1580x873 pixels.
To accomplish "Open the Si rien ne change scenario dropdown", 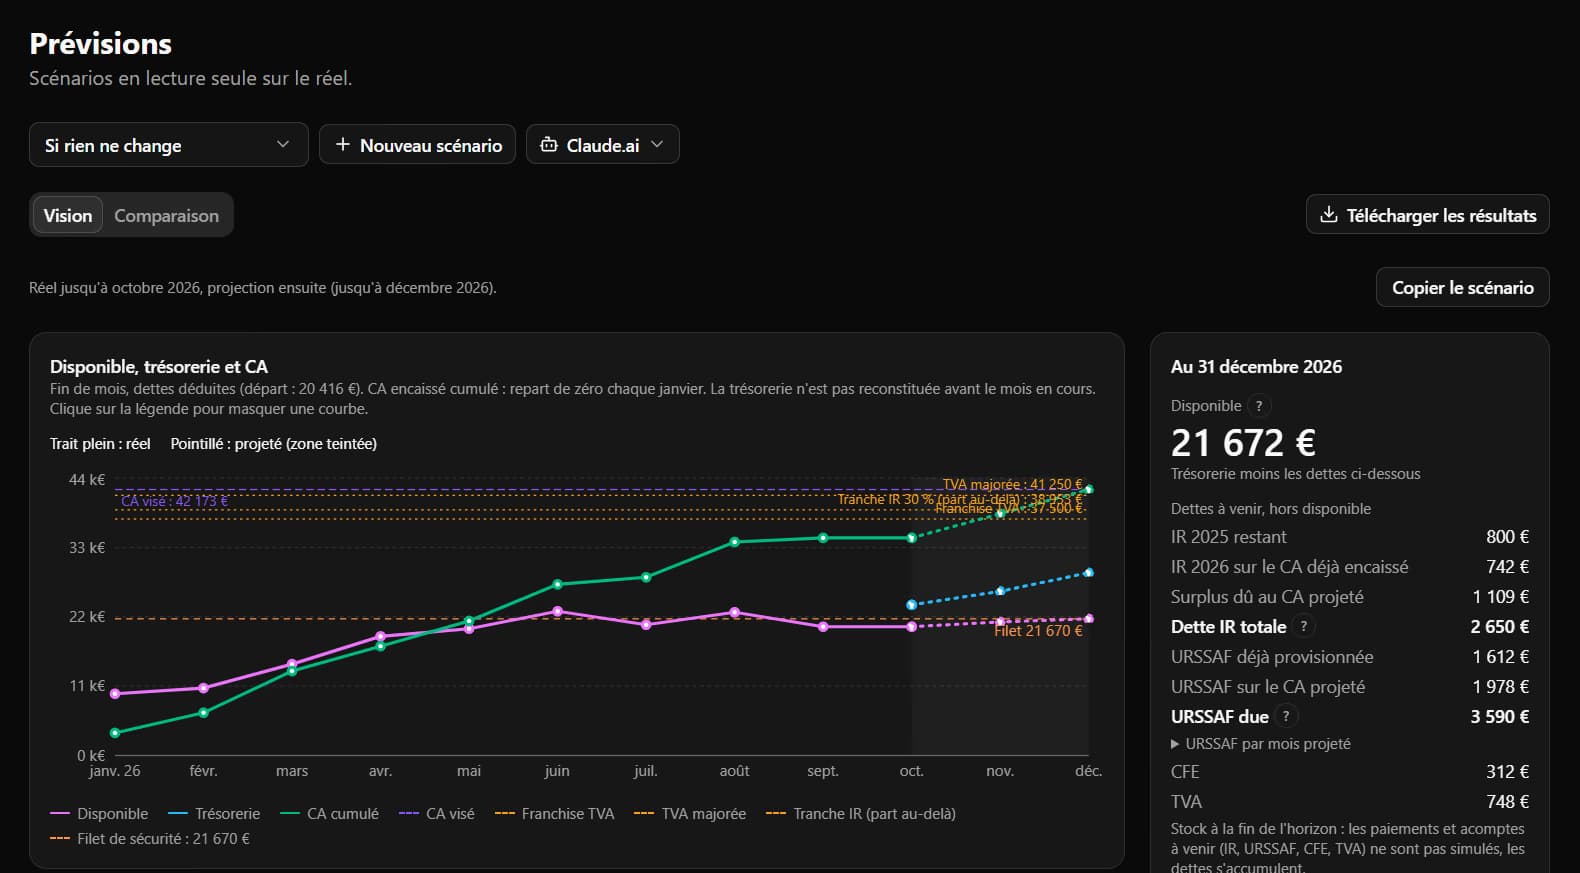I will [168, 145].
